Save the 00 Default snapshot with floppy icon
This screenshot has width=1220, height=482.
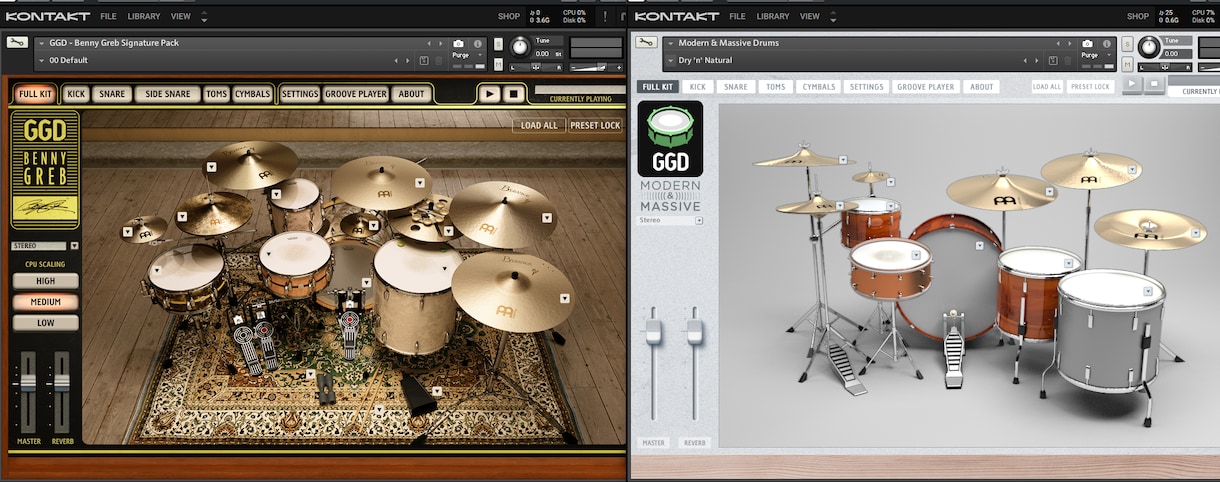[424, 61]
